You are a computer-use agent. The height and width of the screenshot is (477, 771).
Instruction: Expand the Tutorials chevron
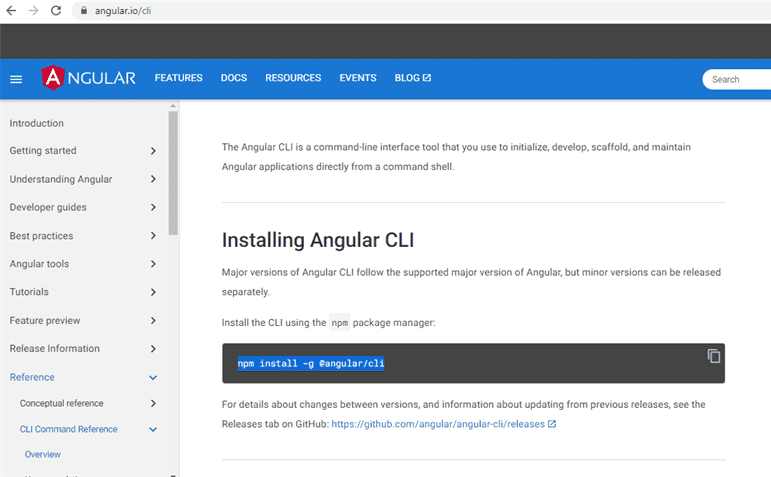[x=153, y=292]
